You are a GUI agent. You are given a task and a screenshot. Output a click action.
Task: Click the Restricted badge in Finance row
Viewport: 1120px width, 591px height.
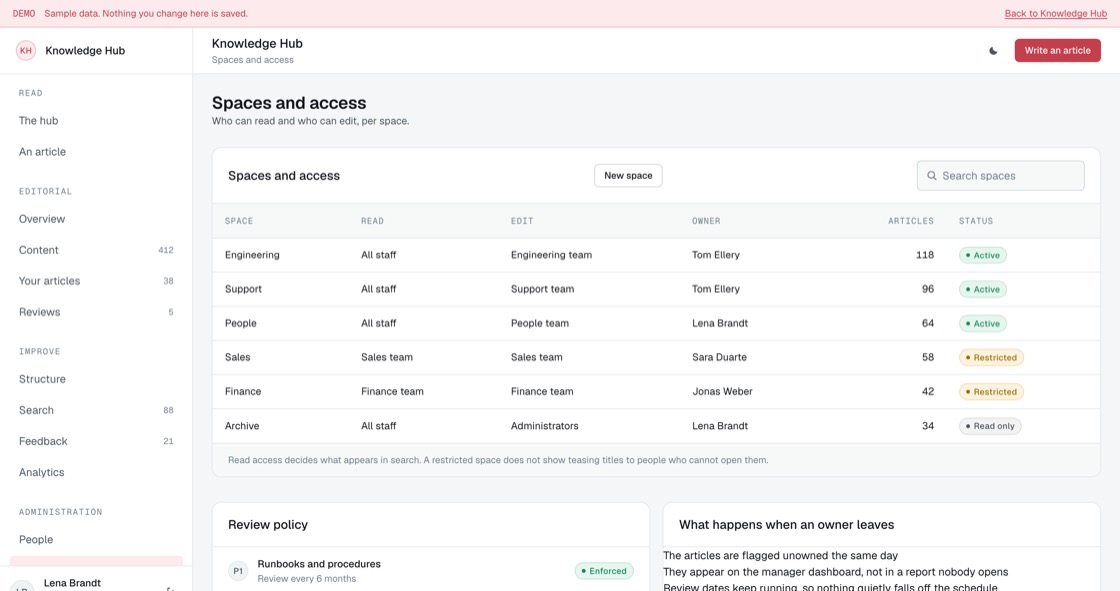tap(991, 392)
